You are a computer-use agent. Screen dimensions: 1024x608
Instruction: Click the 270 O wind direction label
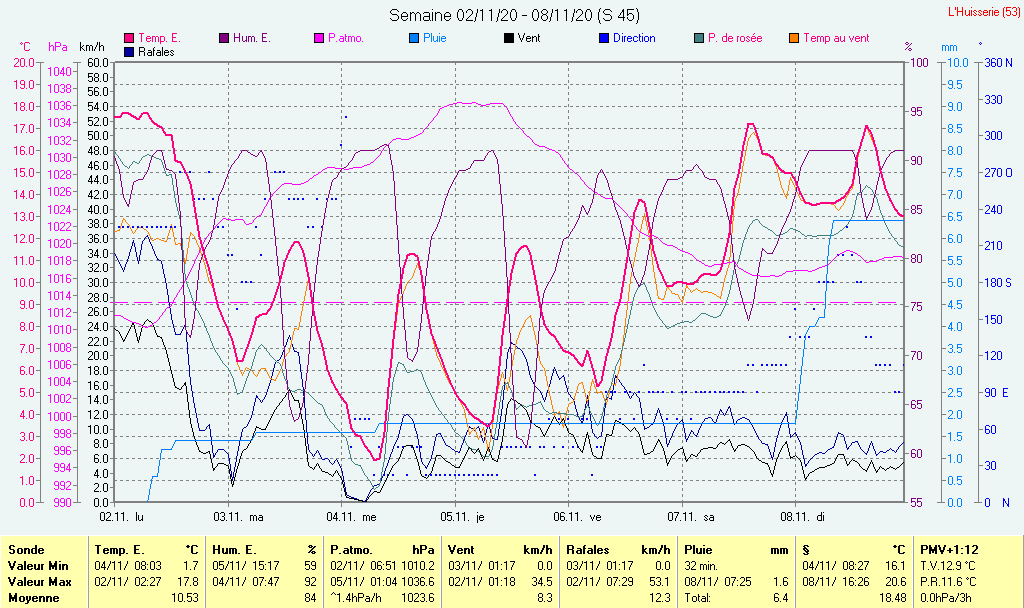coord(999,173)
